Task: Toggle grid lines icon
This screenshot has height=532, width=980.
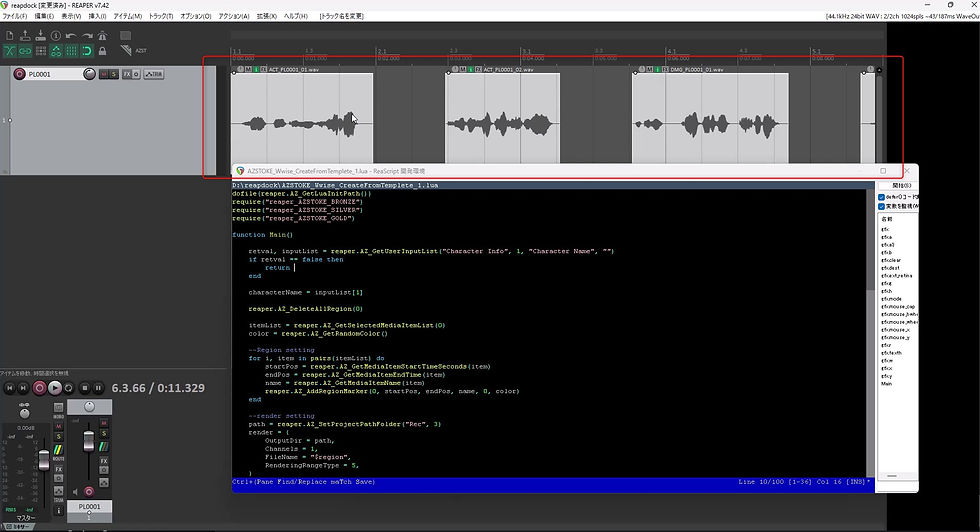Action: (71, 51)
